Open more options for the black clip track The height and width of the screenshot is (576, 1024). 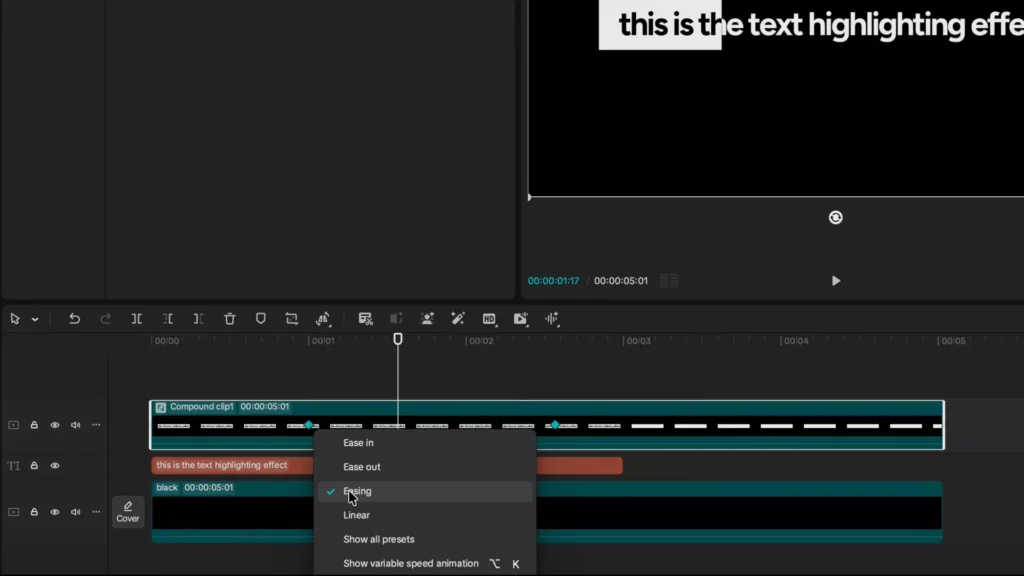(x=96, y=512)
